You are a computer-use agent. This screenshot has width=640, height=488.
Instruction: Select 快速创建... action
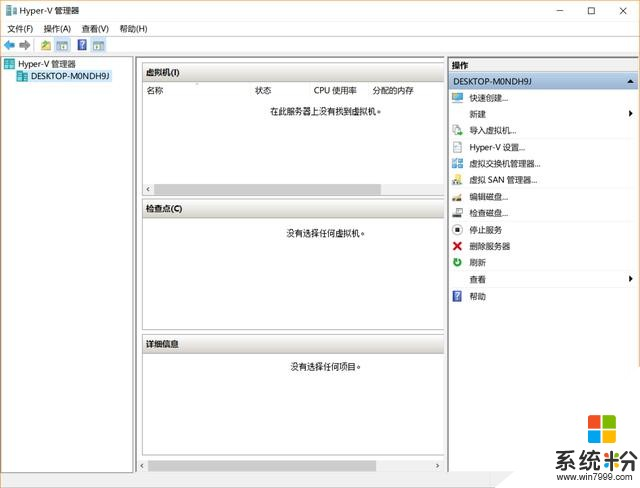pos(489,98)
